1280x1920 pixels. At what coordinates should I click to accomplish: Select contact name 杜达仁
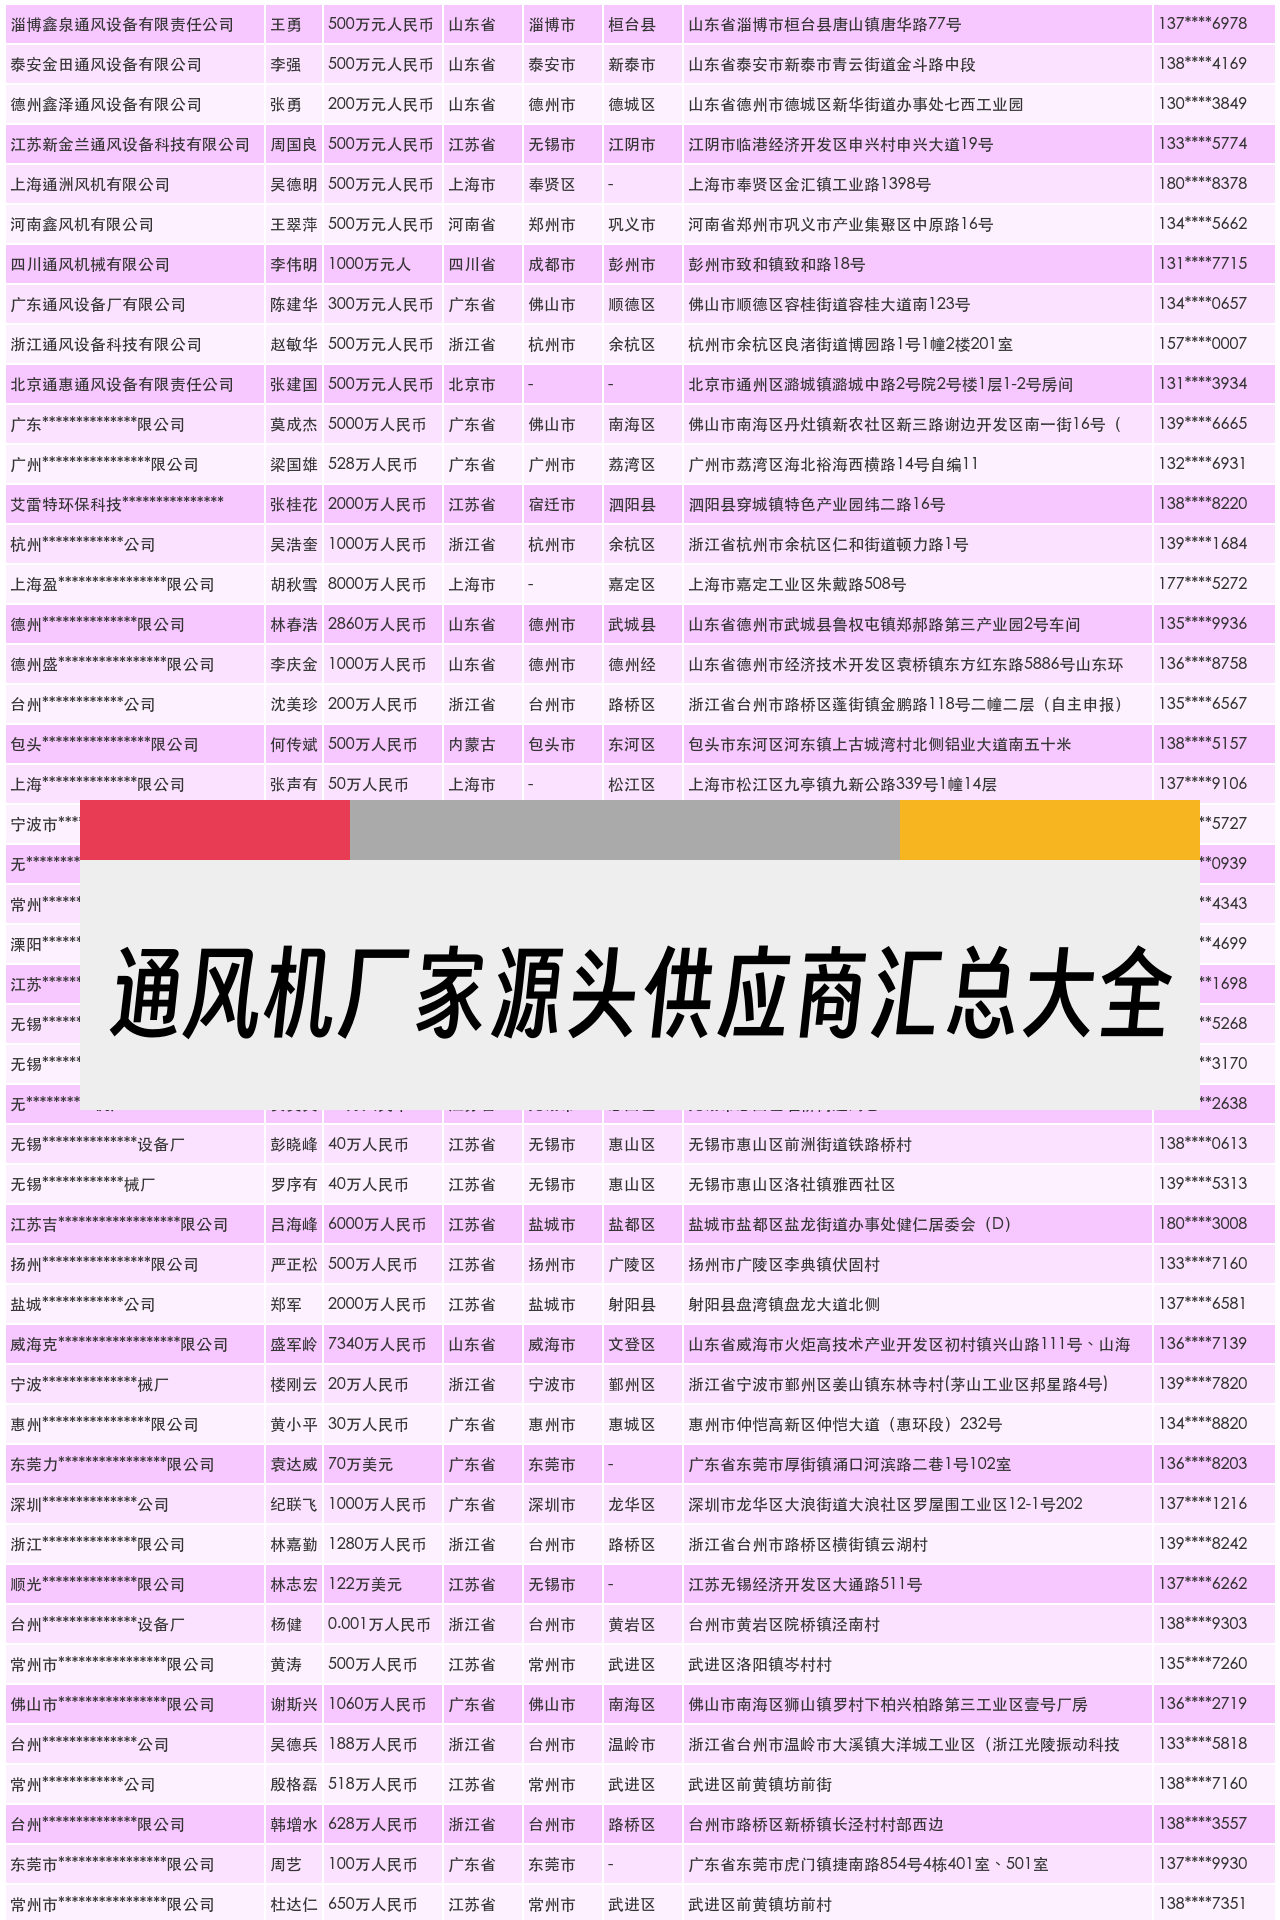click(x=294, y=1904)
